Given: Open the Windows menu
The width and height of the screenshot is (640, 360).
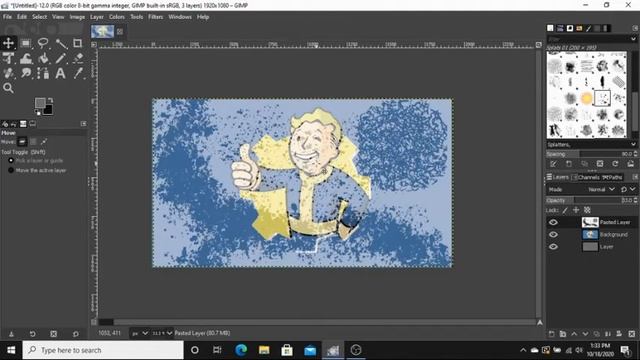Looking at the screenshot, I should [180, 17].
